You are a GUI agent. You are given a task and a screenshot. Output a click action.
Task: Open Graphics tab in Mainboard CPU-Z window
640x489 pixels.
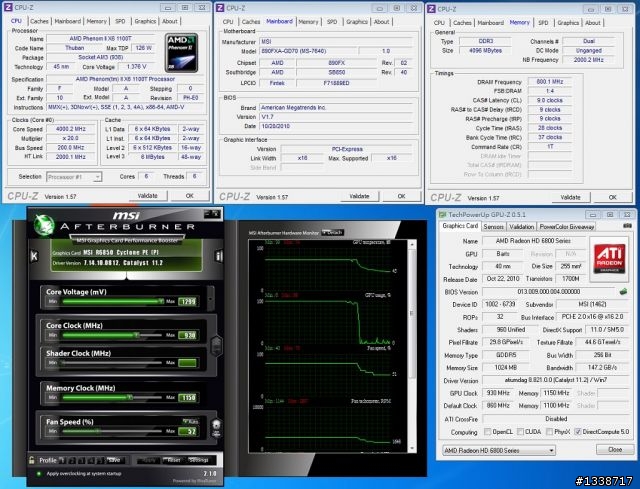click(357, 22)
